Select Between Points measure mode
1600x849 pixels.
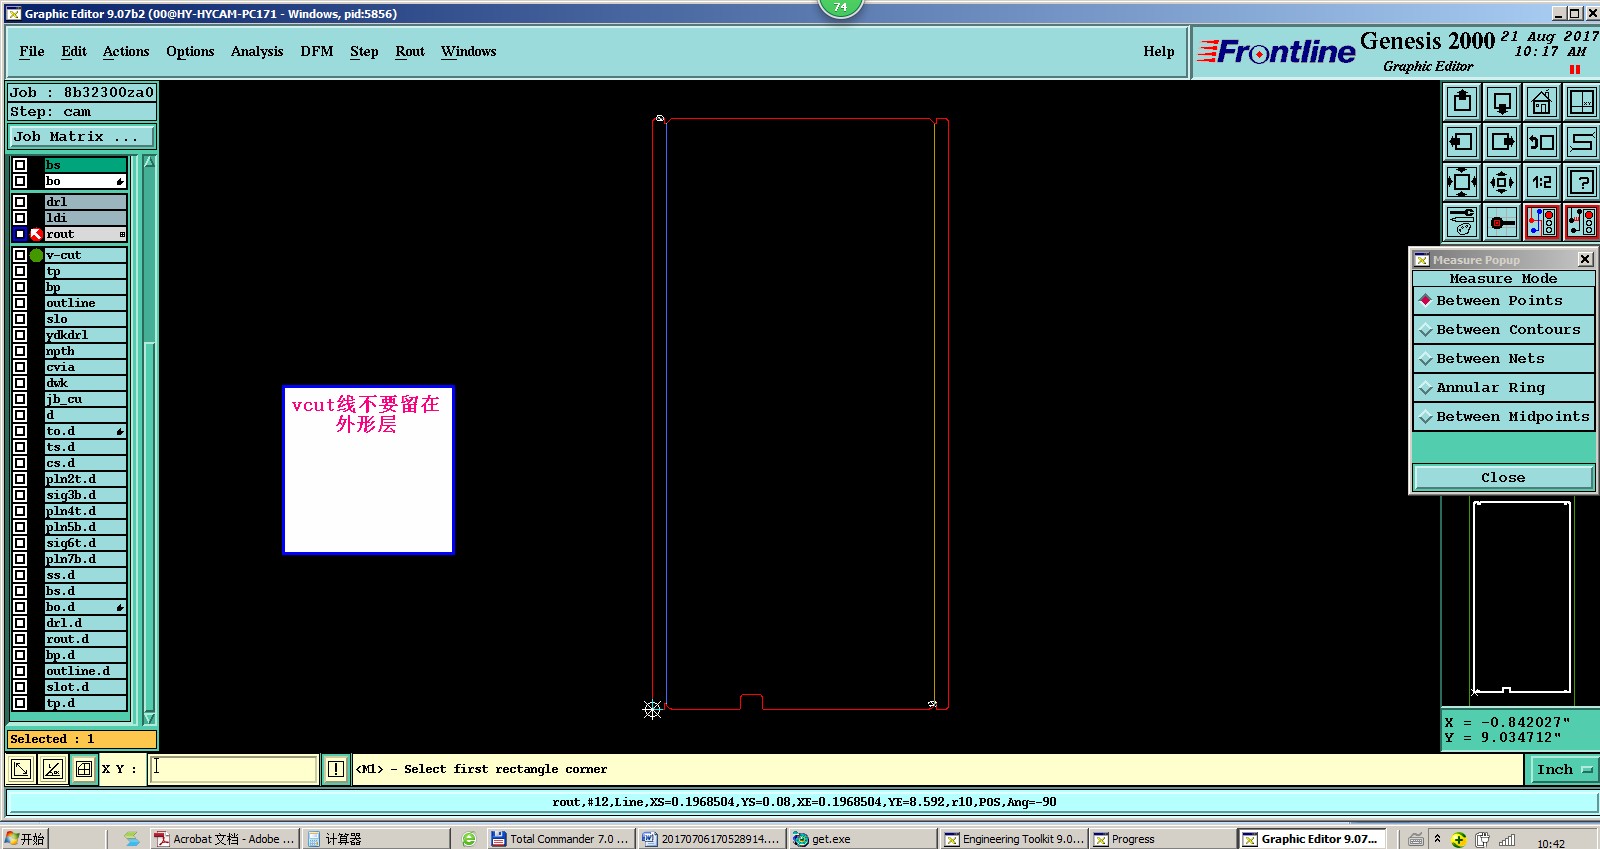pyautogui.click(x=1504, y=301)
